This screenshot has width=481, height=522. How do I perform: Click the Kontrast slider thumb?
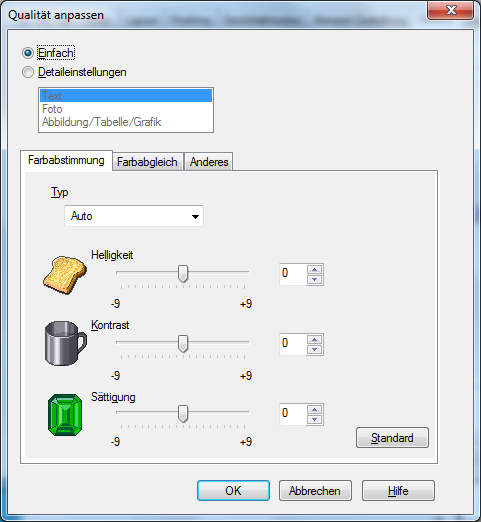point(183,344)
